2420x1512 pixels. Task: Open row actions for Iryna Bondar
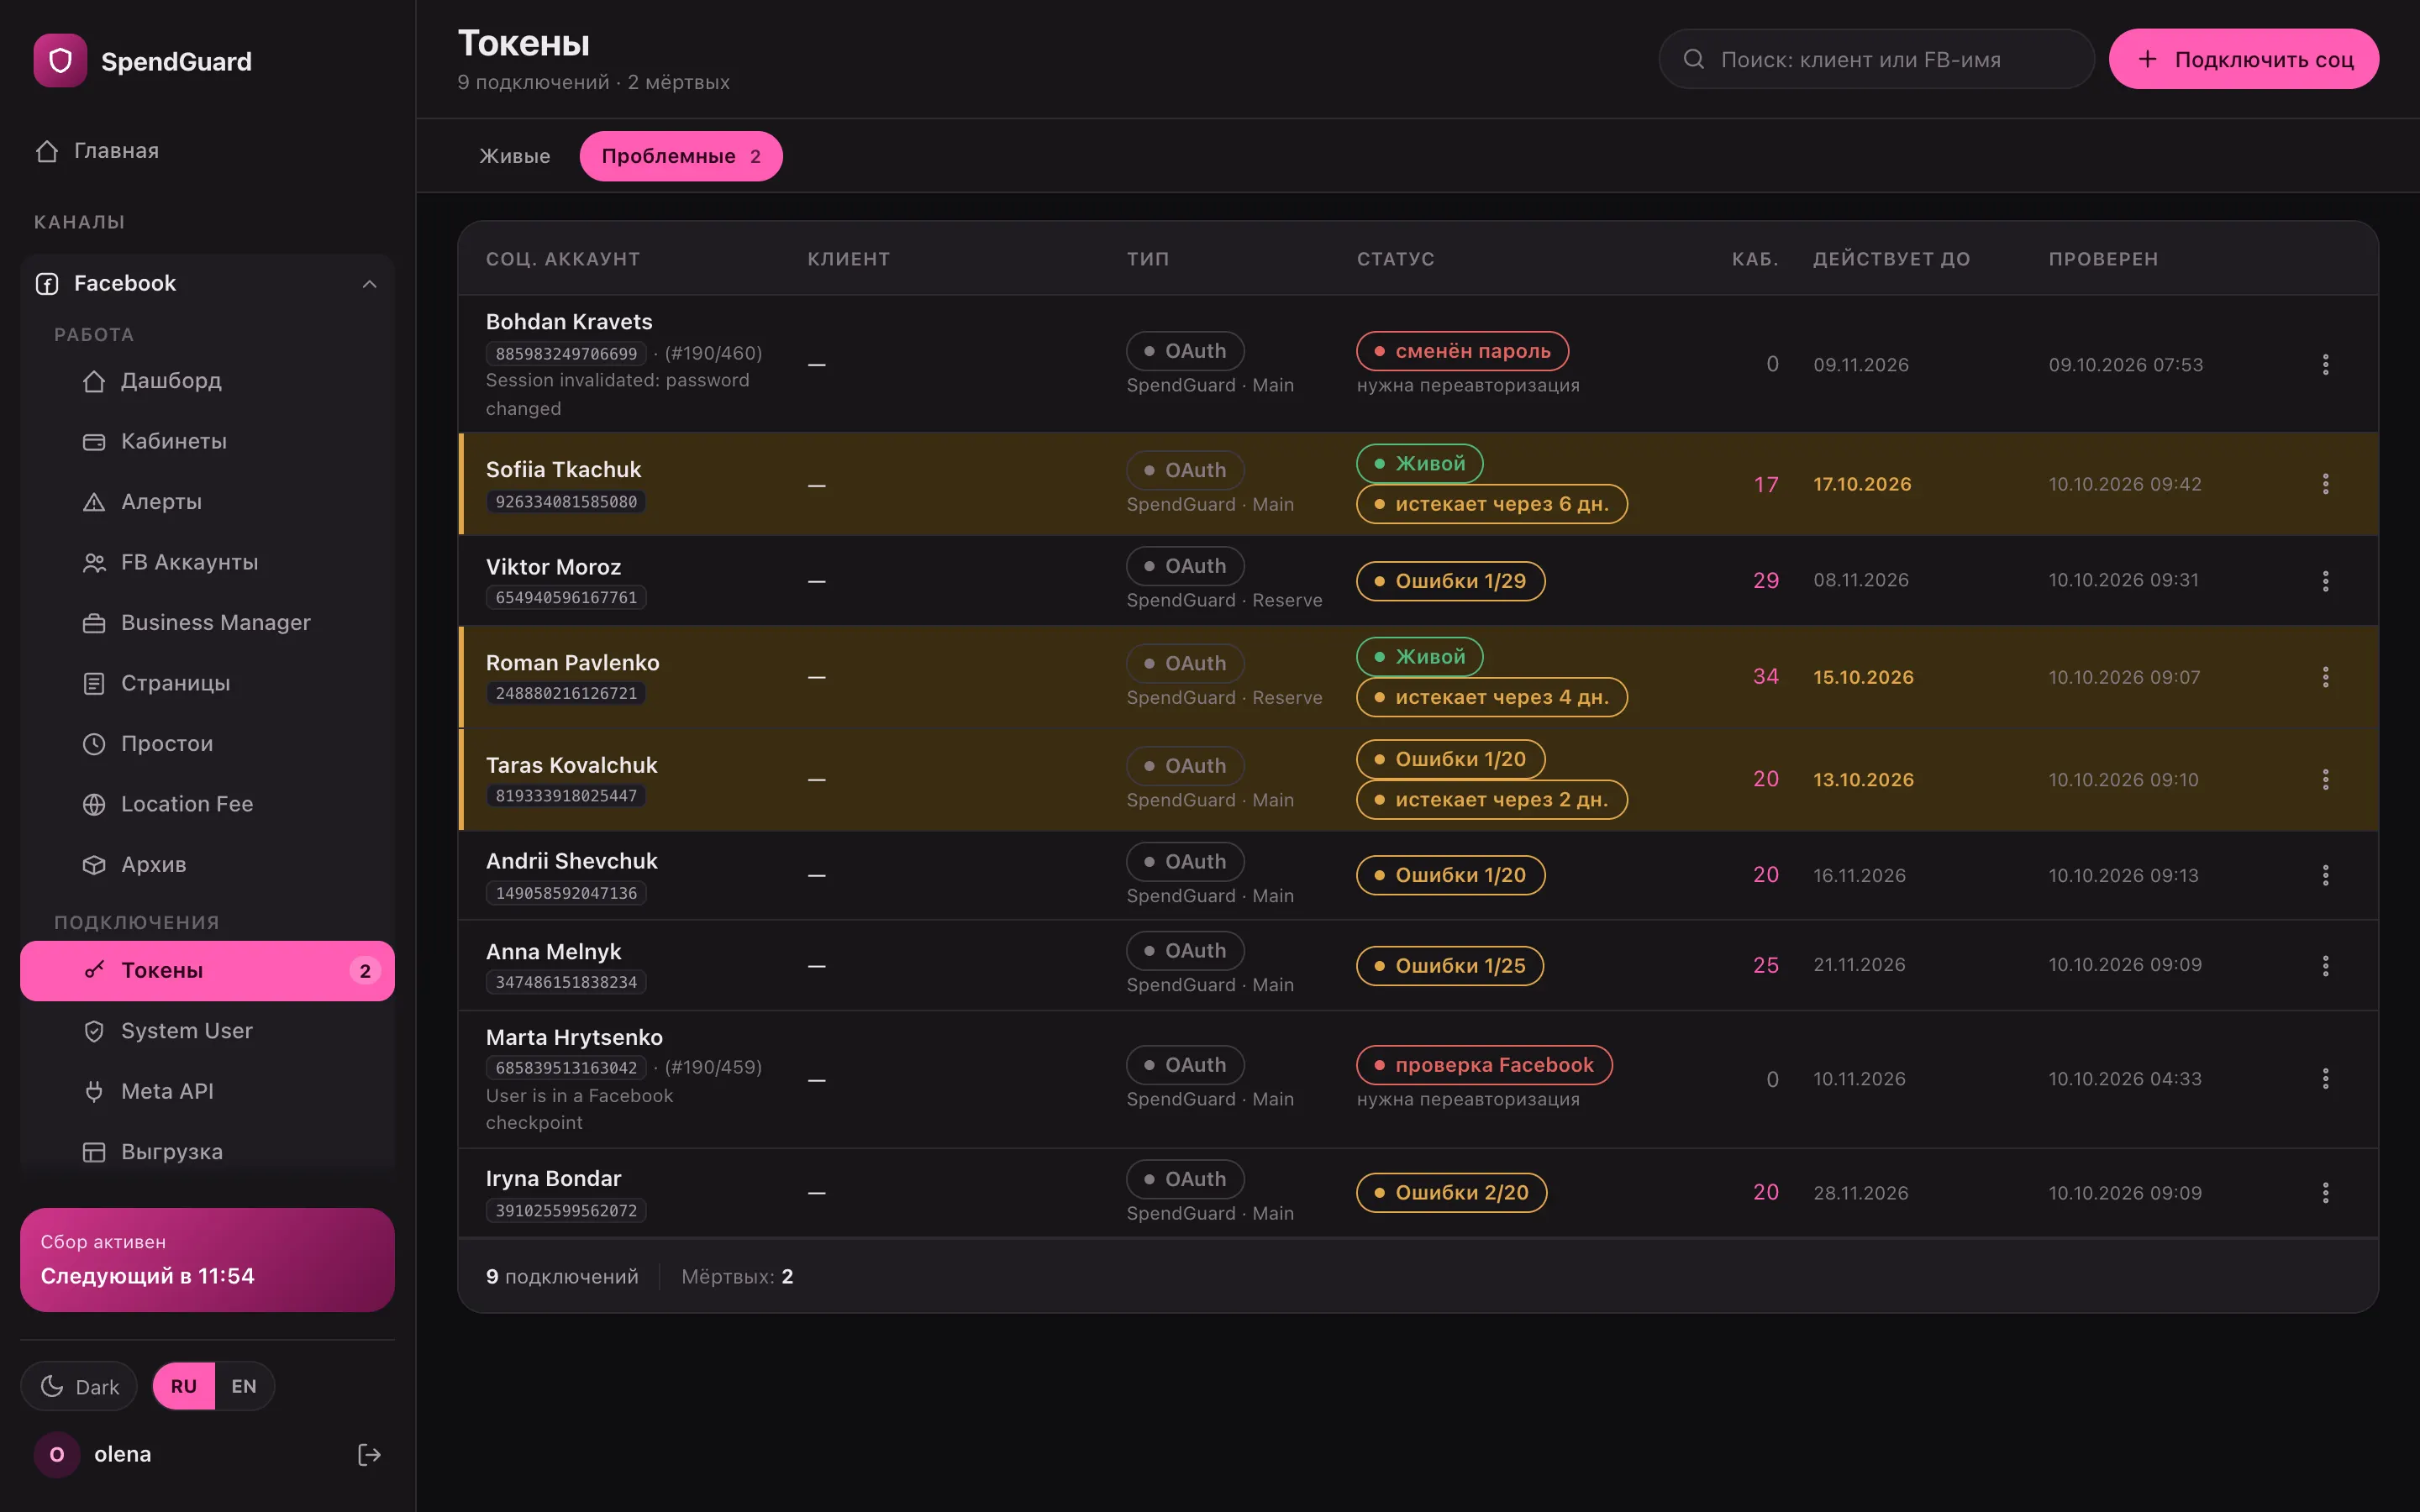point(2325,1193)
